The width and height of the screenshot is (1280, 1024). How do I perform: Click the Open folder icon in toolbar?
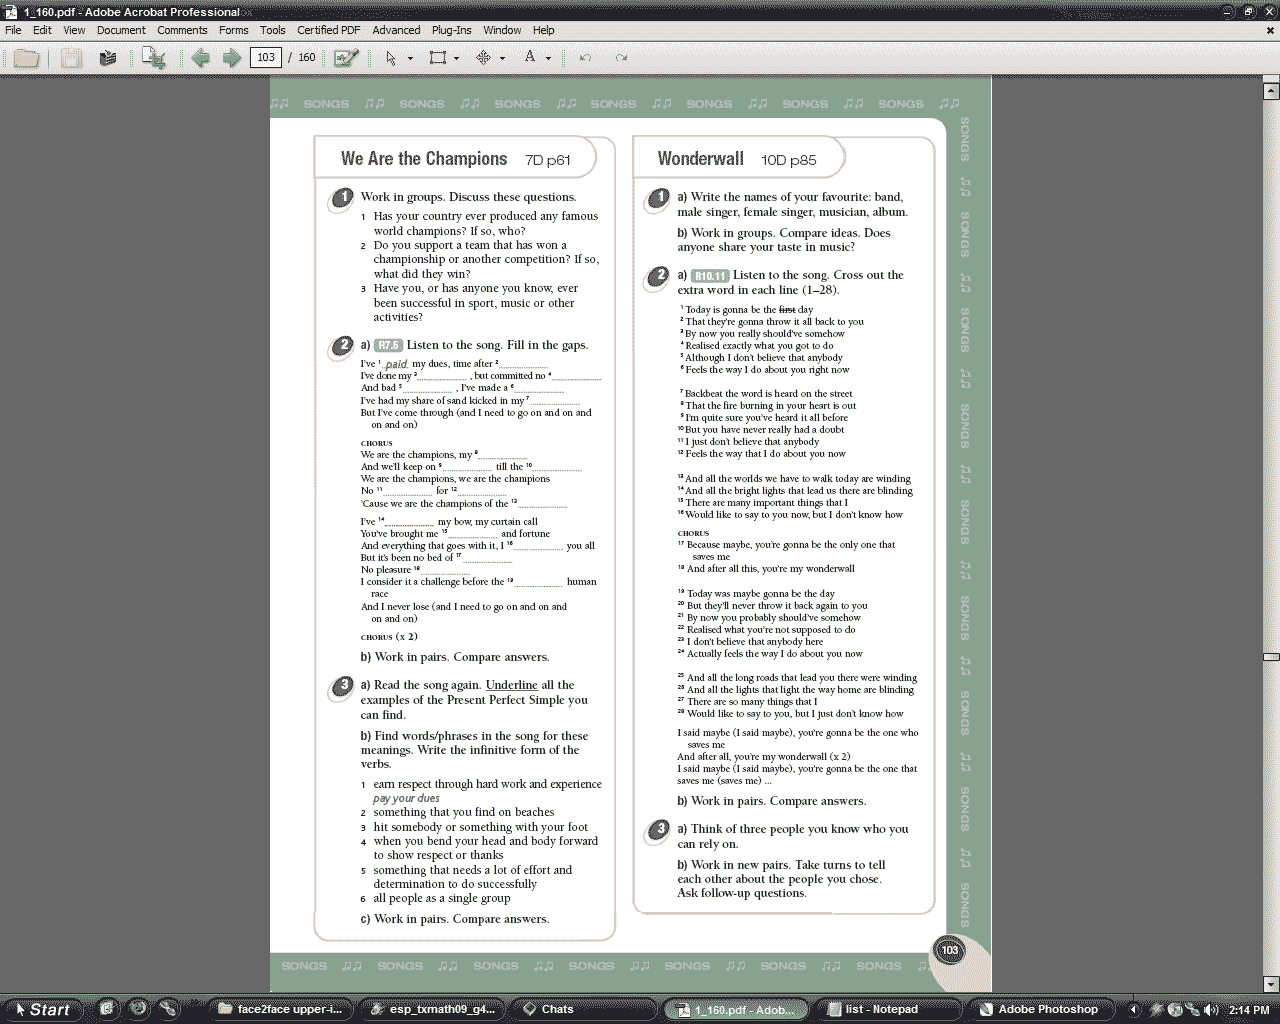point(26,58)
